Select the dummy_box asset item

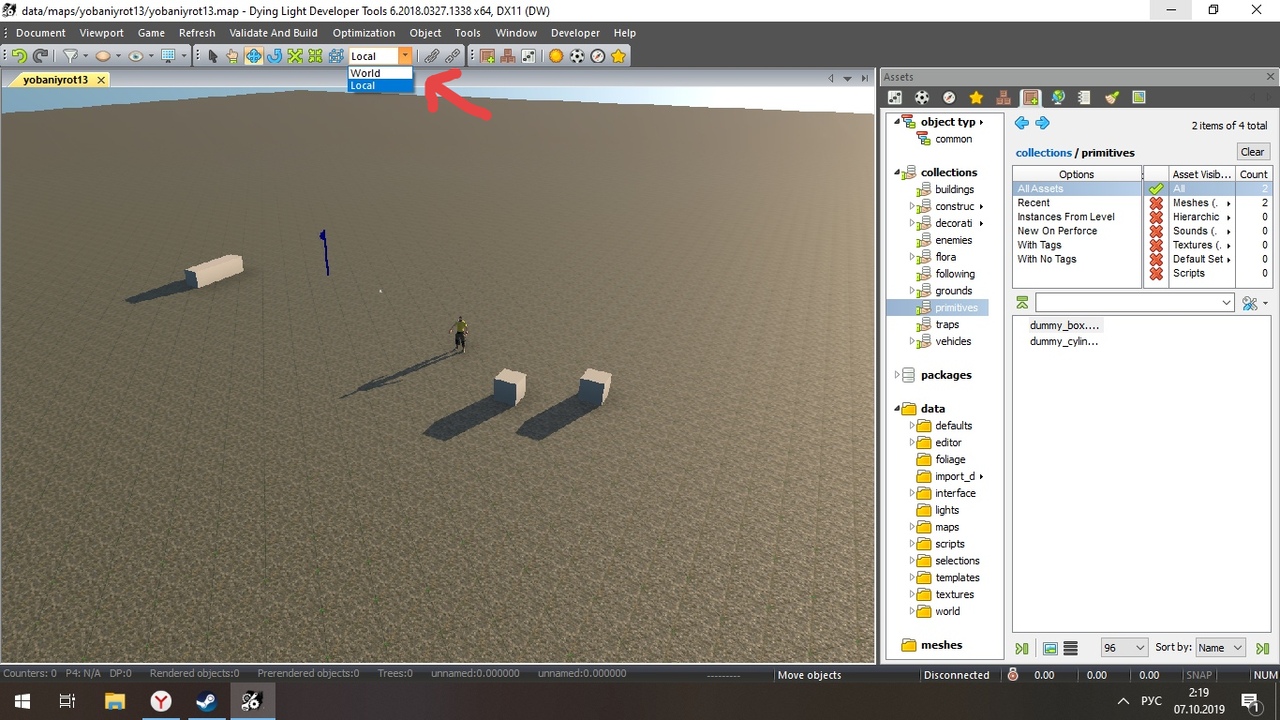click(1064, 325)
